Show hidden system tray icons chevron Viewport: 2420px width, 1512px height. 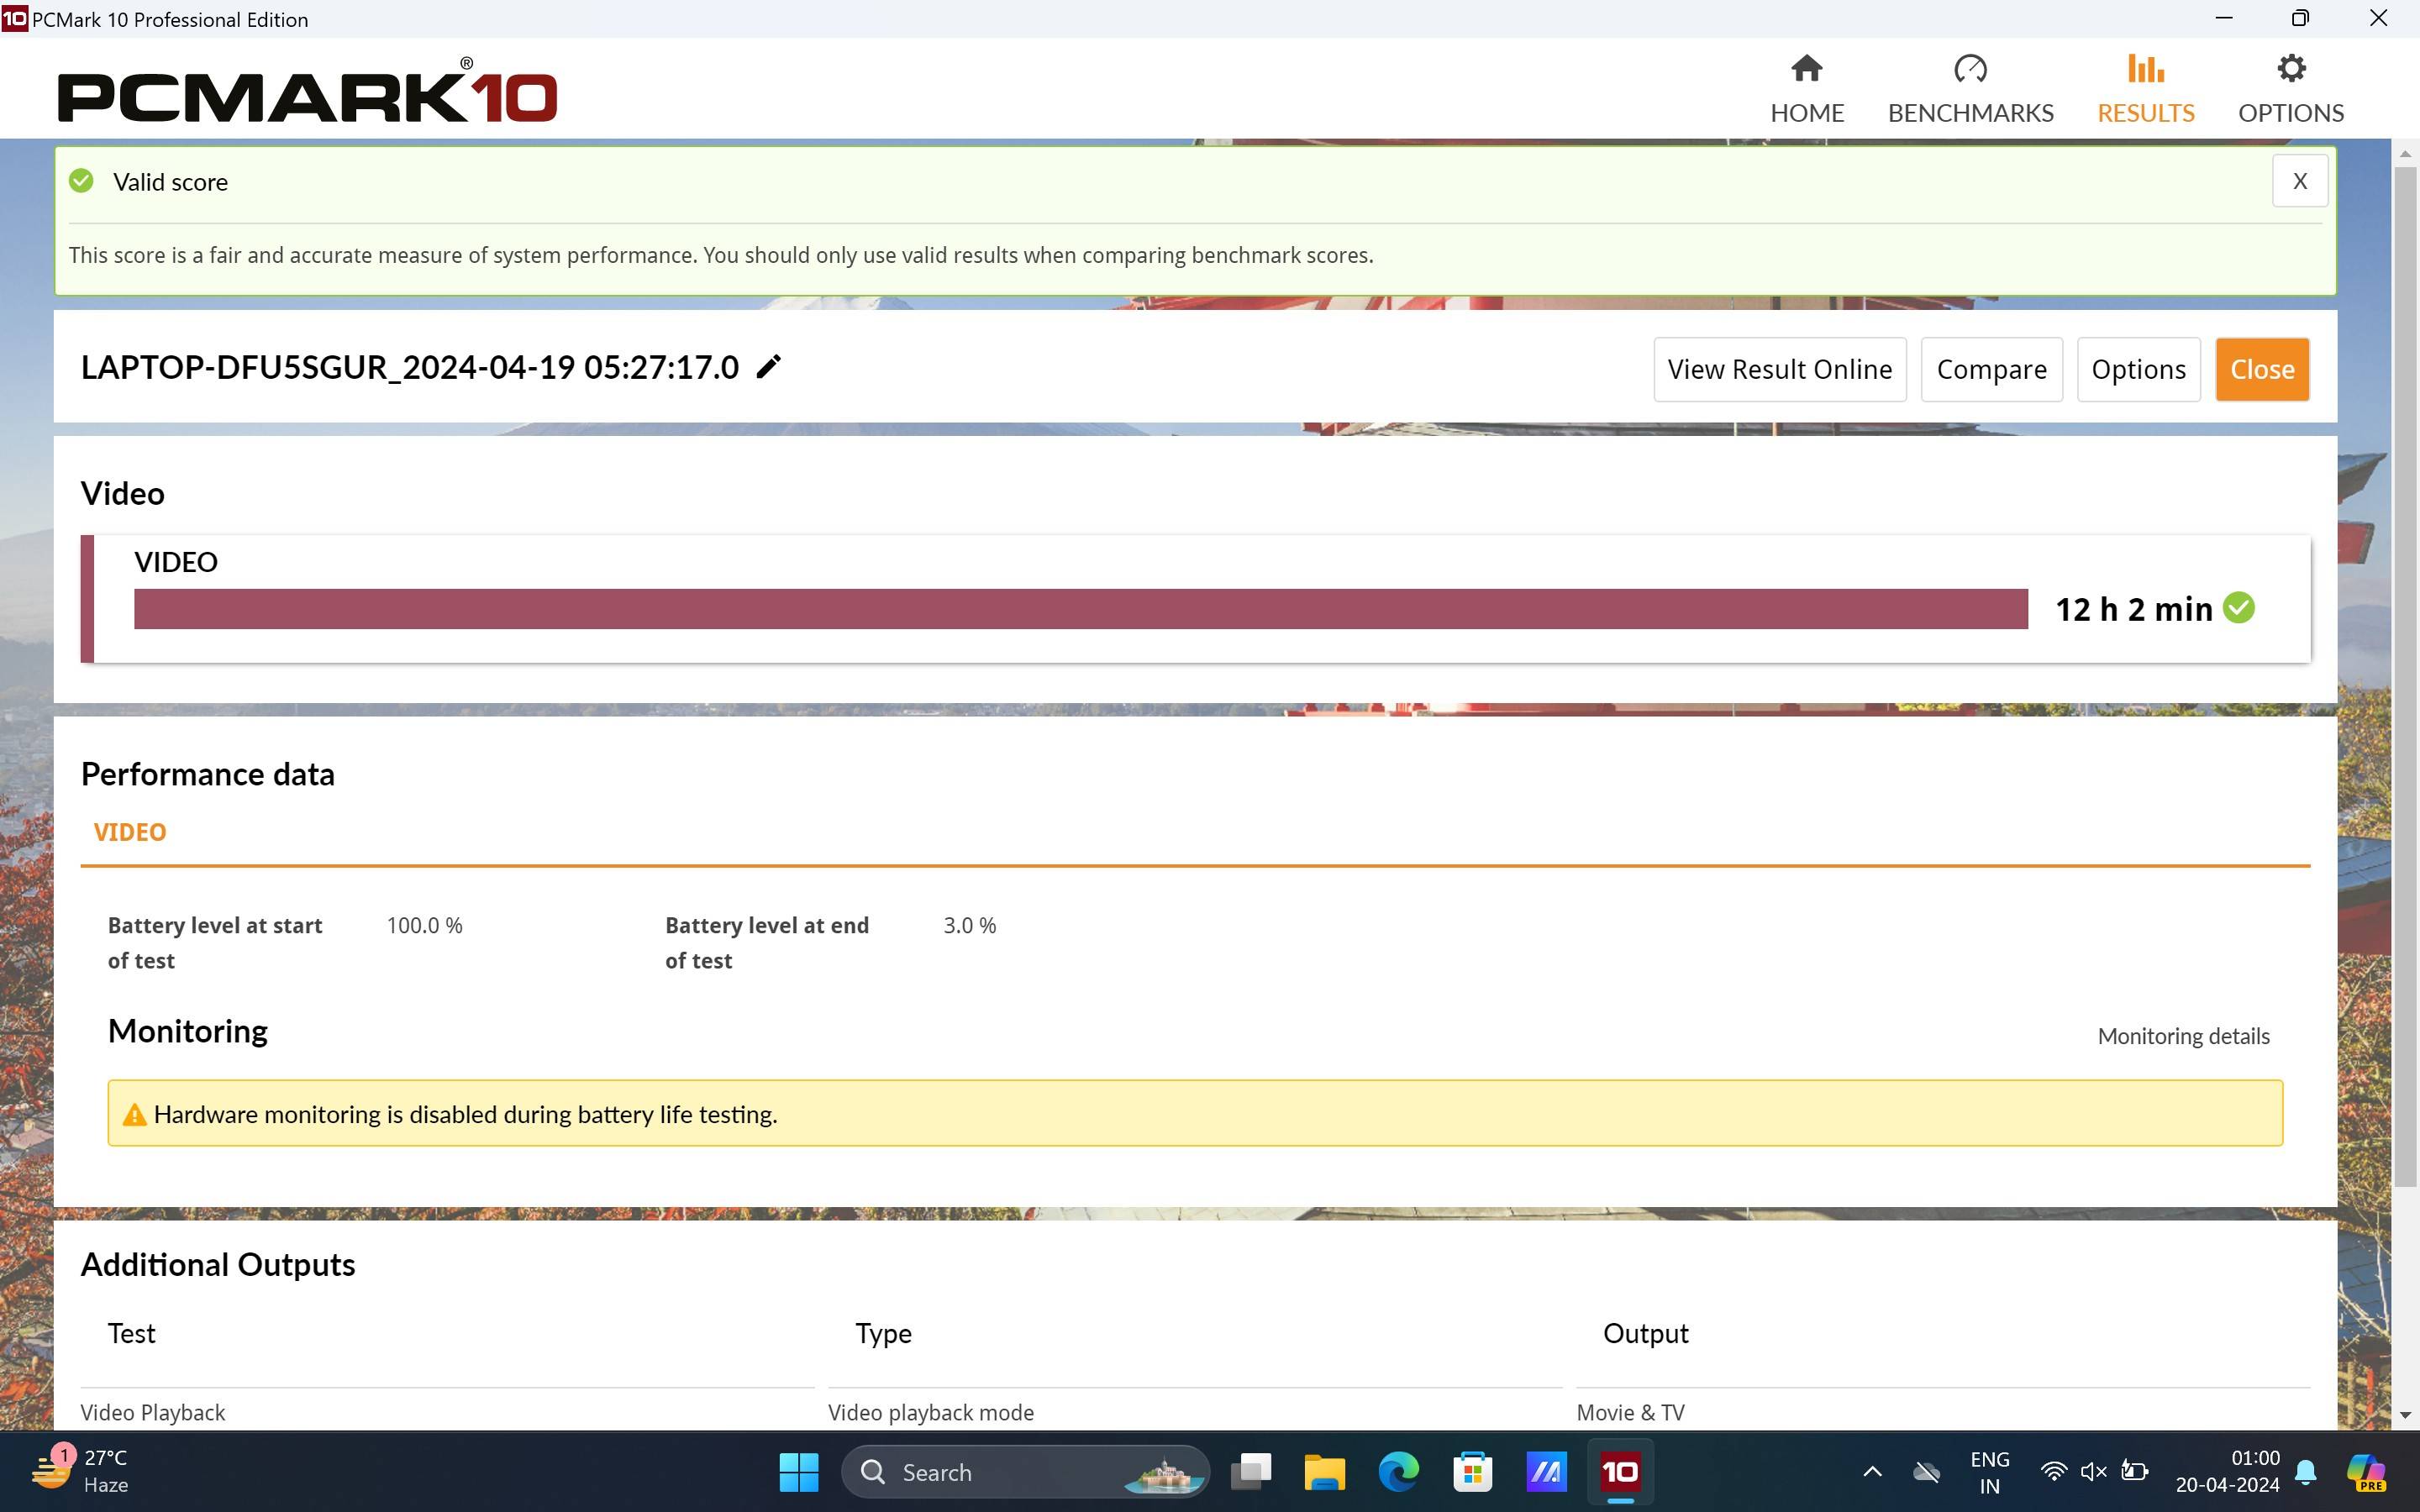[1872, 1472]
